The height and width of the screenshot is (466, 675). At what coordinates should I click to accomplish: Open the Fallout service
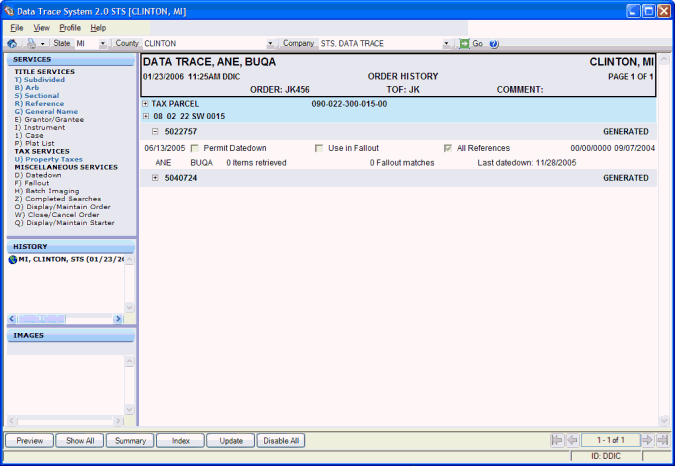[x=32, y=183]
